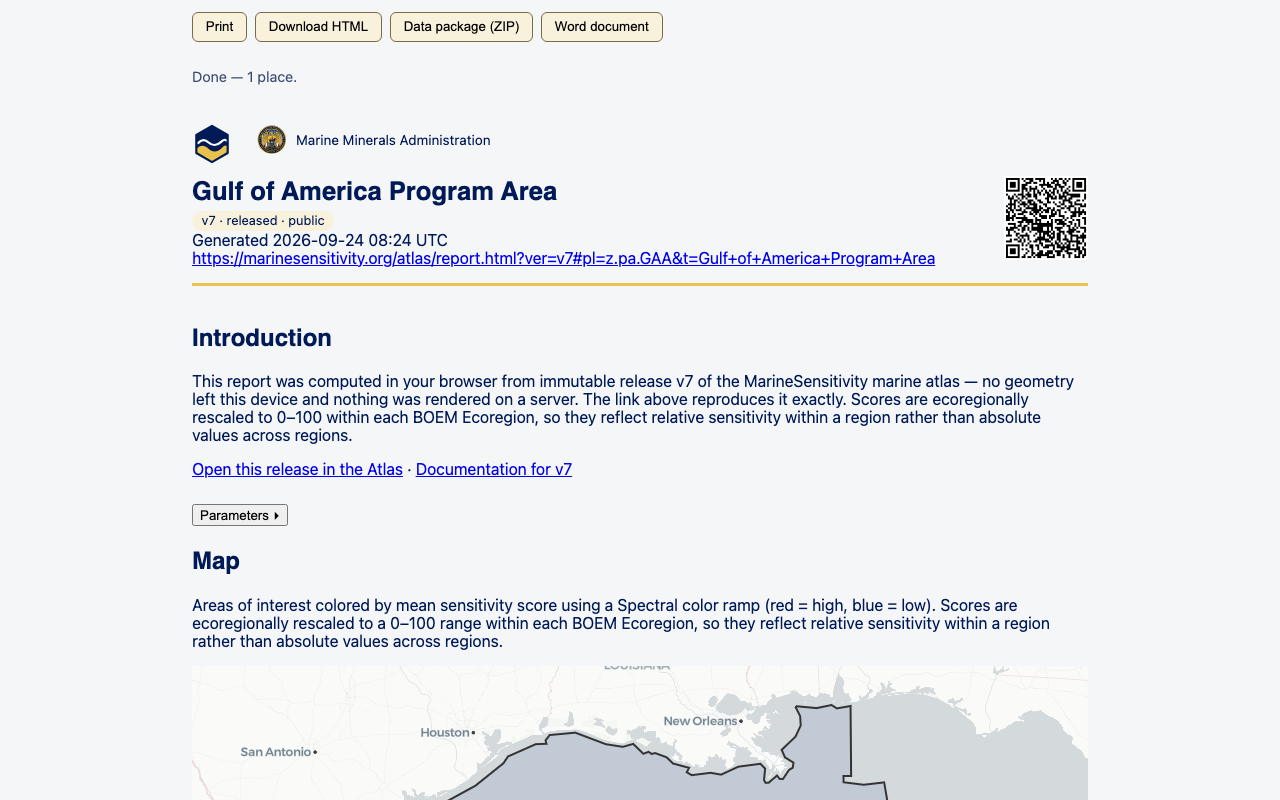Print the report
Screen dimensions: 1280x800
tap(219, 27)
